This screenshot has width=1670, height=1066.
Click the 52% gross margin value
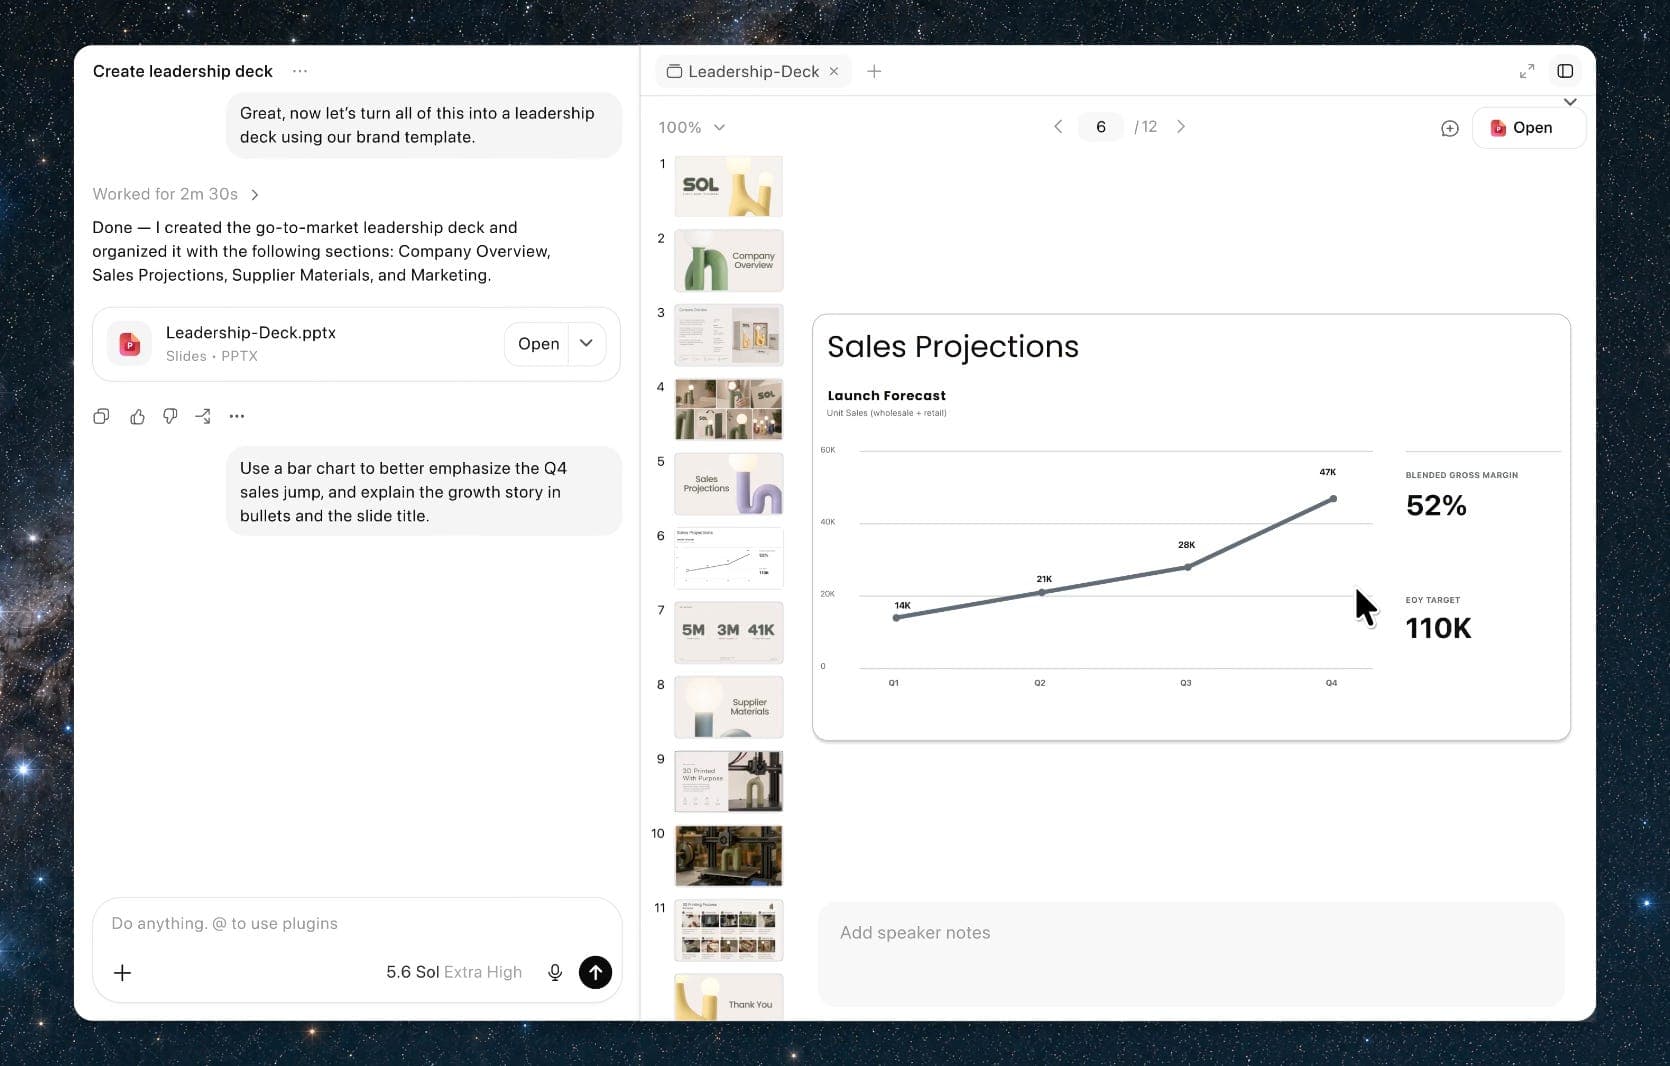click(1436, 506)
